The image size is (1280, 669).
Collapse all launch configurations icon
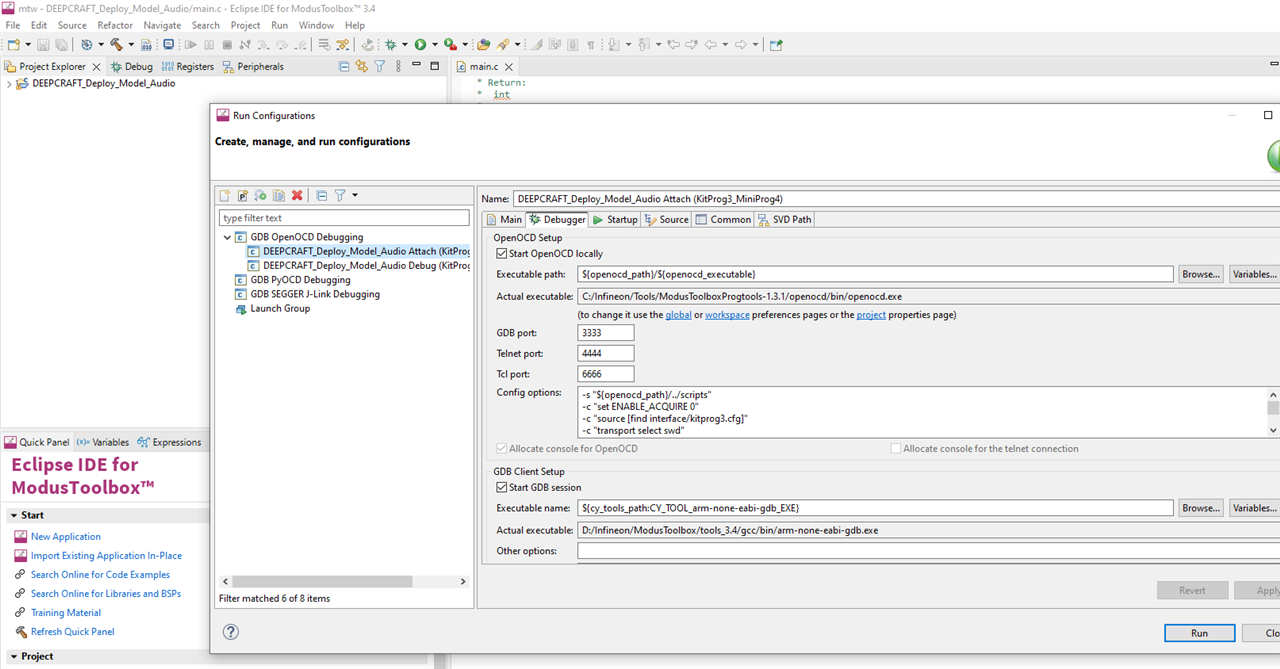tap(321, 195)
